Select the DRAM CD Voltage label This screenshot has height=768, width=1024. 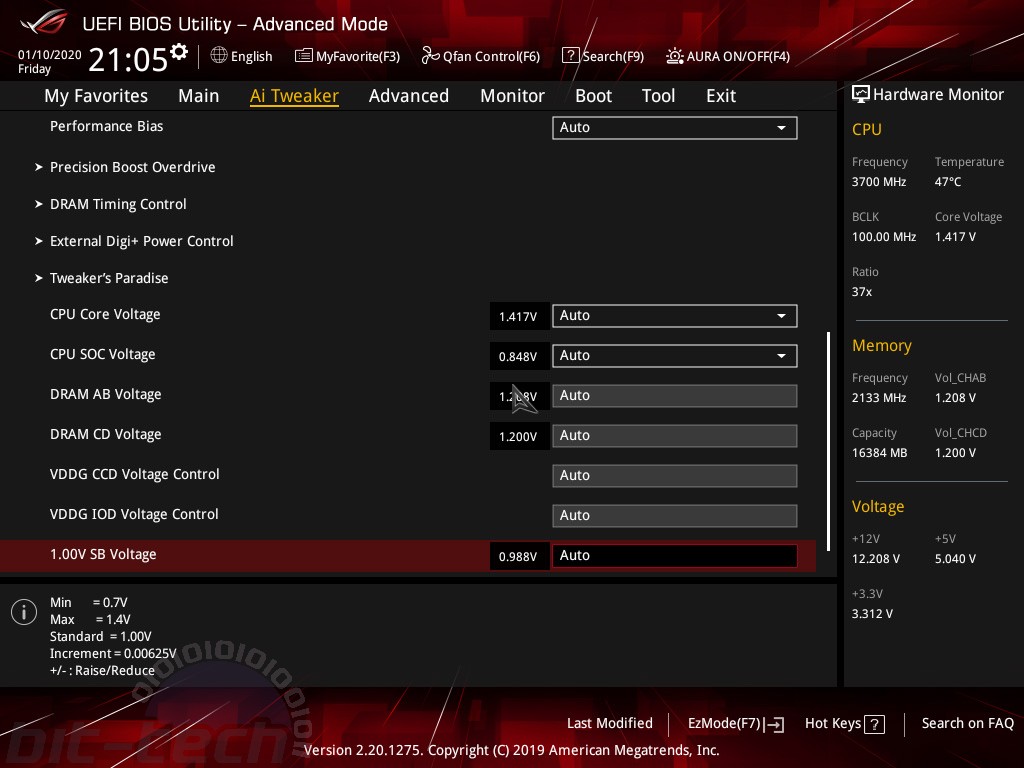(x=106, y=434)
